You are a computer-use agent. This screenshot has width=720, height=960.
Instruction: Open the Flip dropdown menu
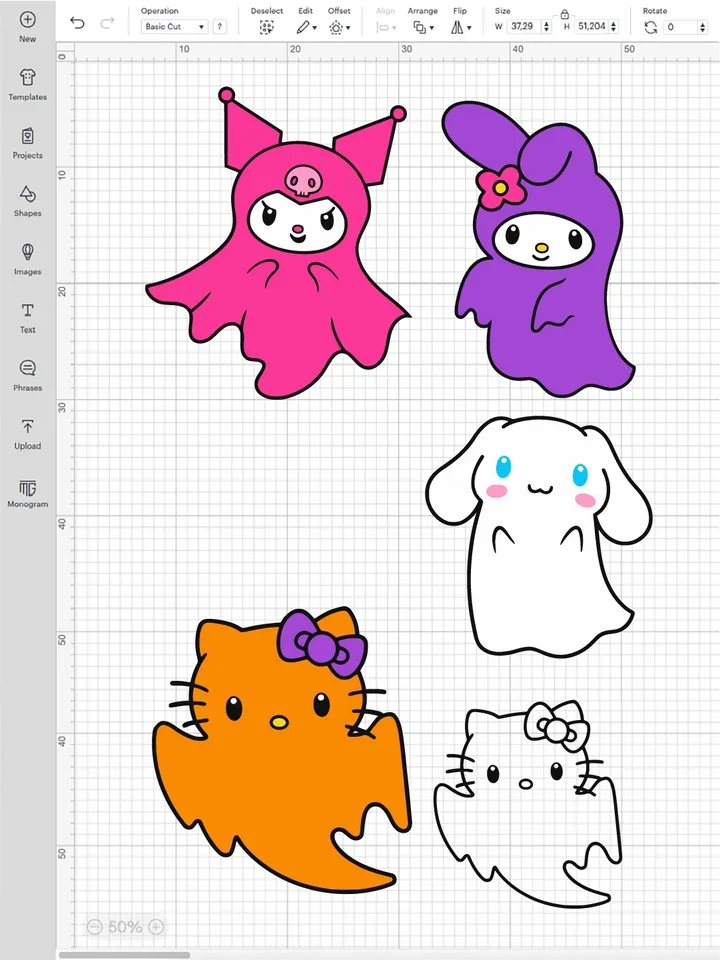pos(459,28)
